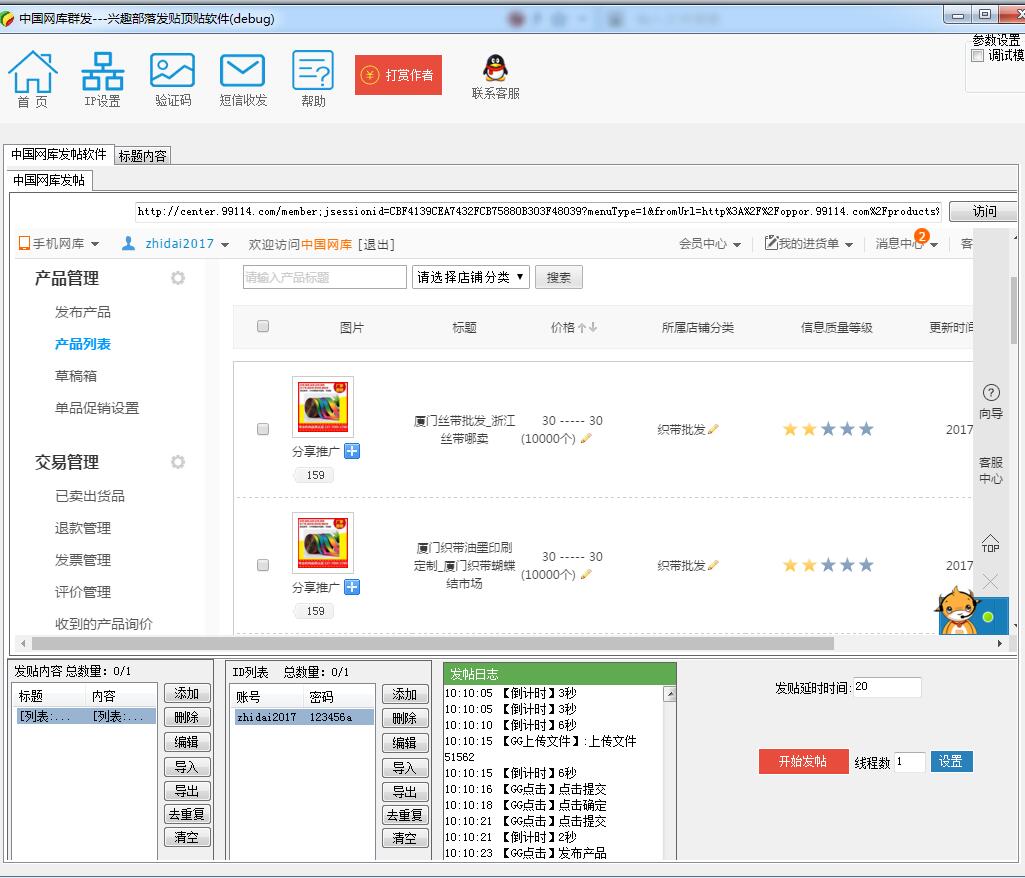Click the 手机网库 phone icon
This screenshot has width=1025, height=878.
[24, 243]
